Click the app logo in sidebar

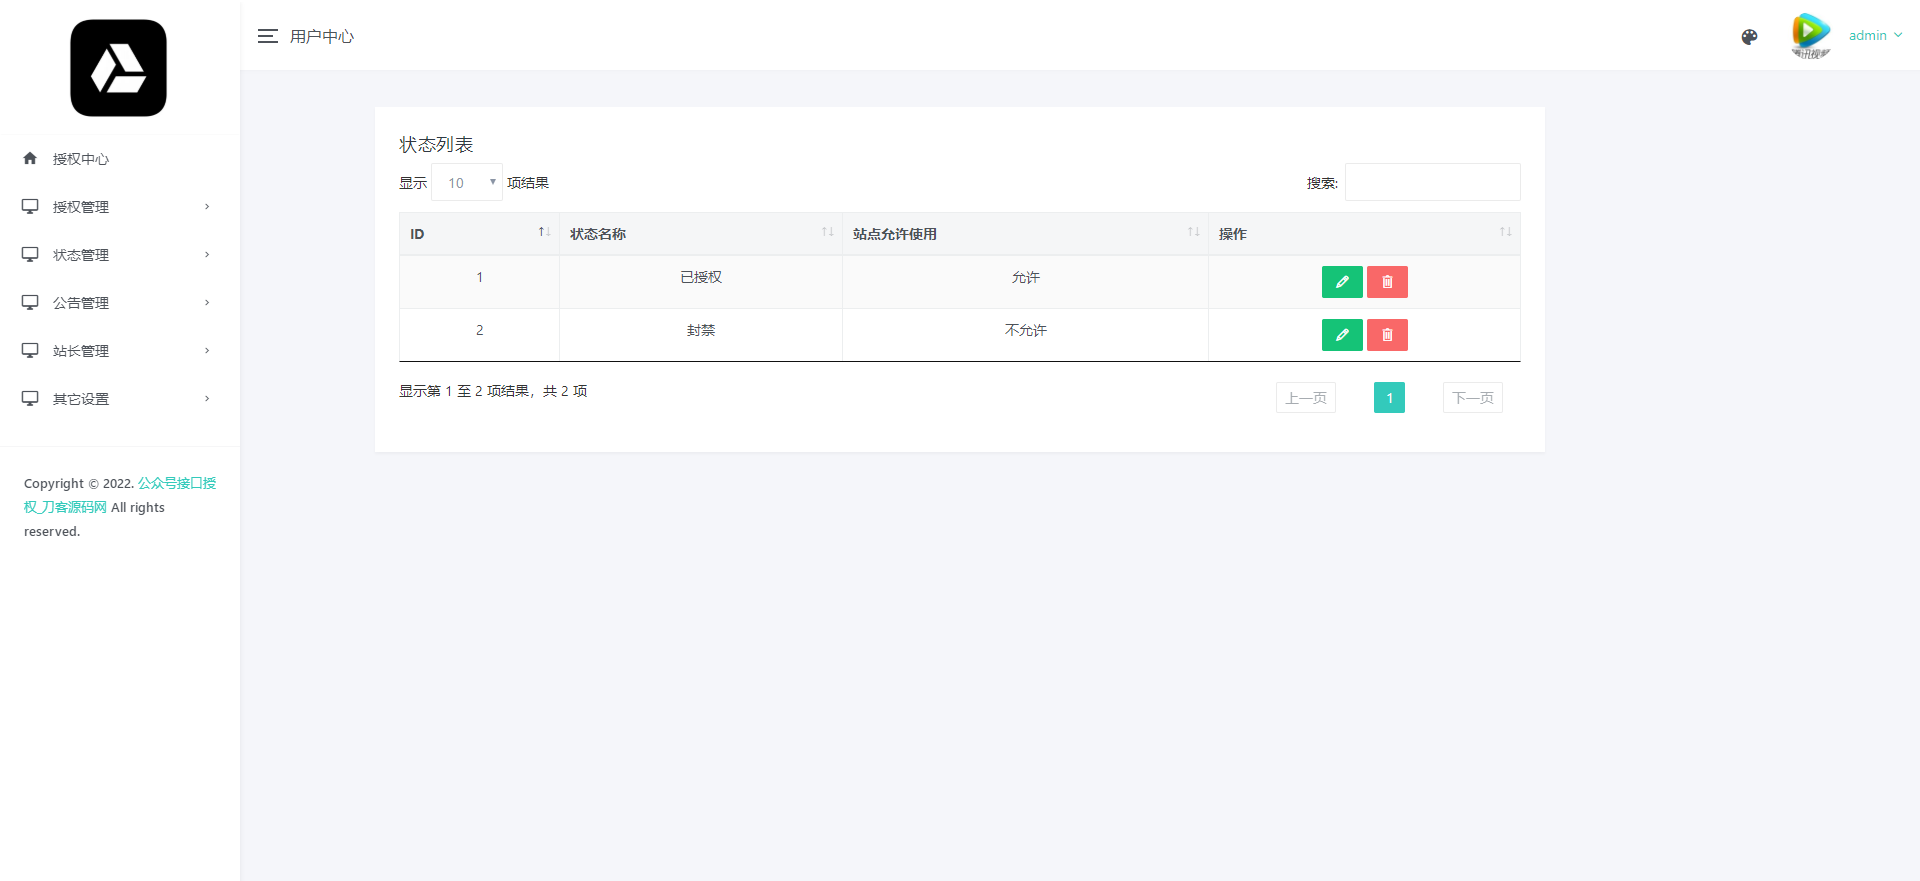pos(118,68)
